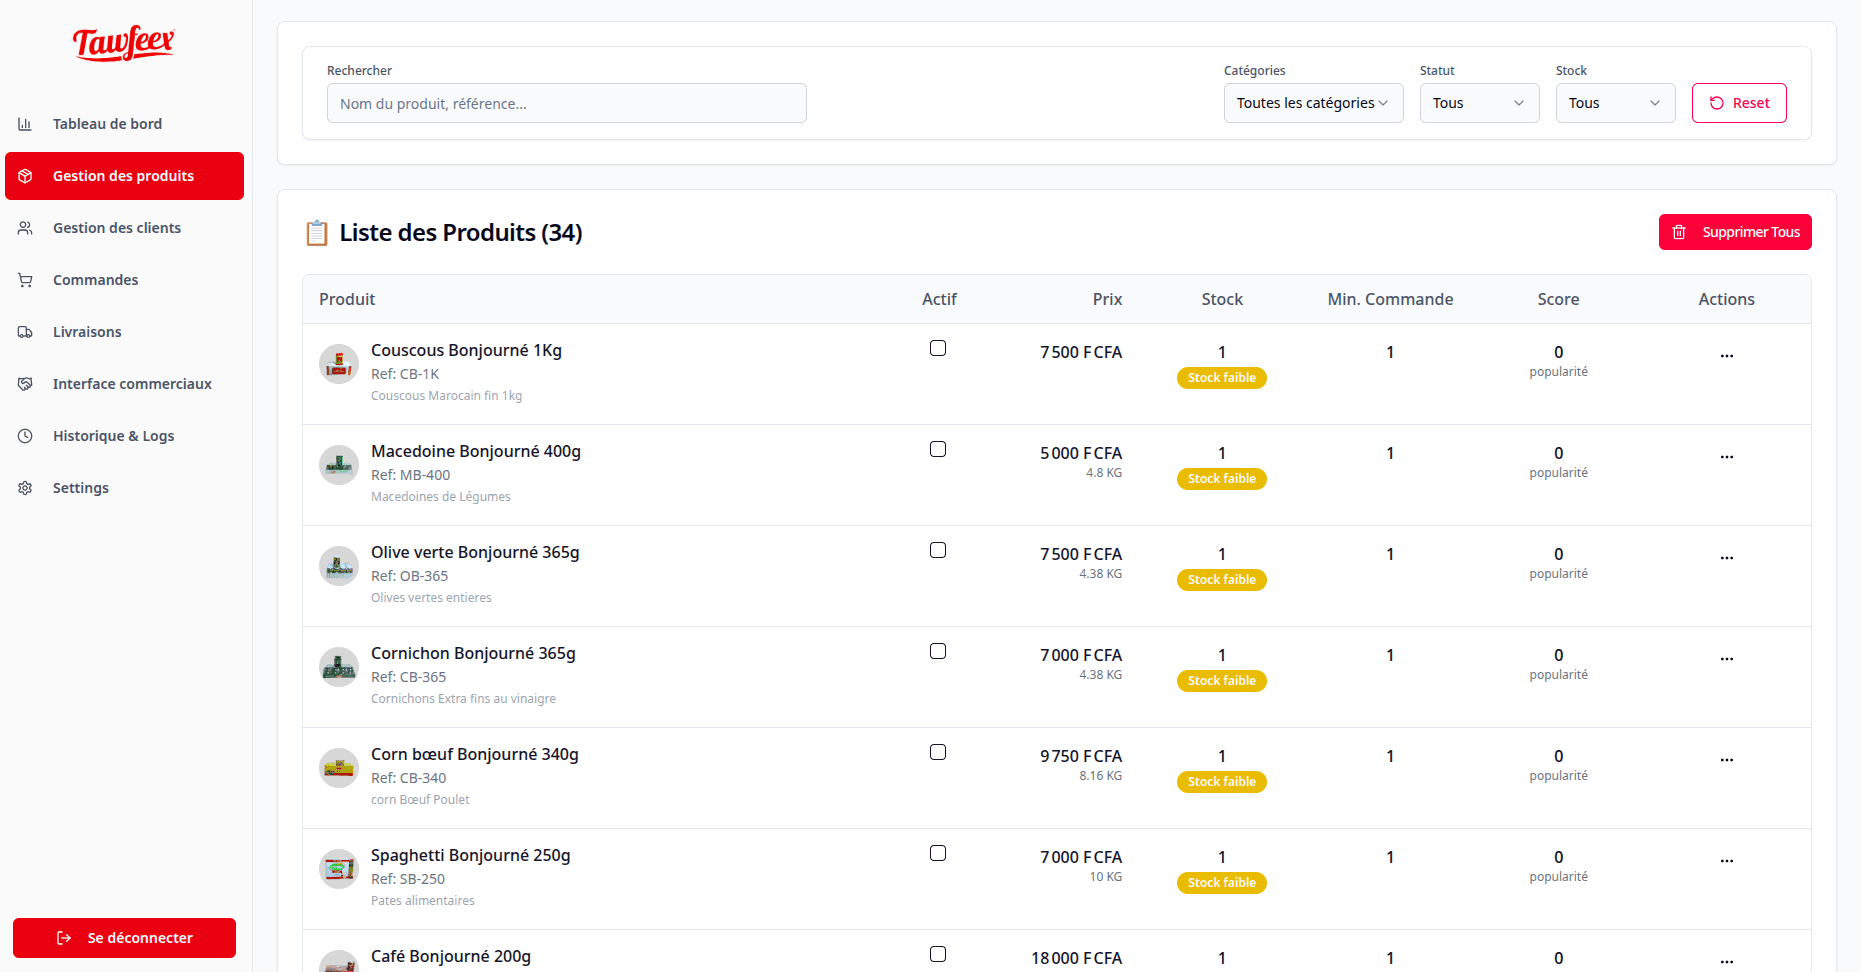
Task: Expand the Stock filter dropdown
Action: point(1614,103)
